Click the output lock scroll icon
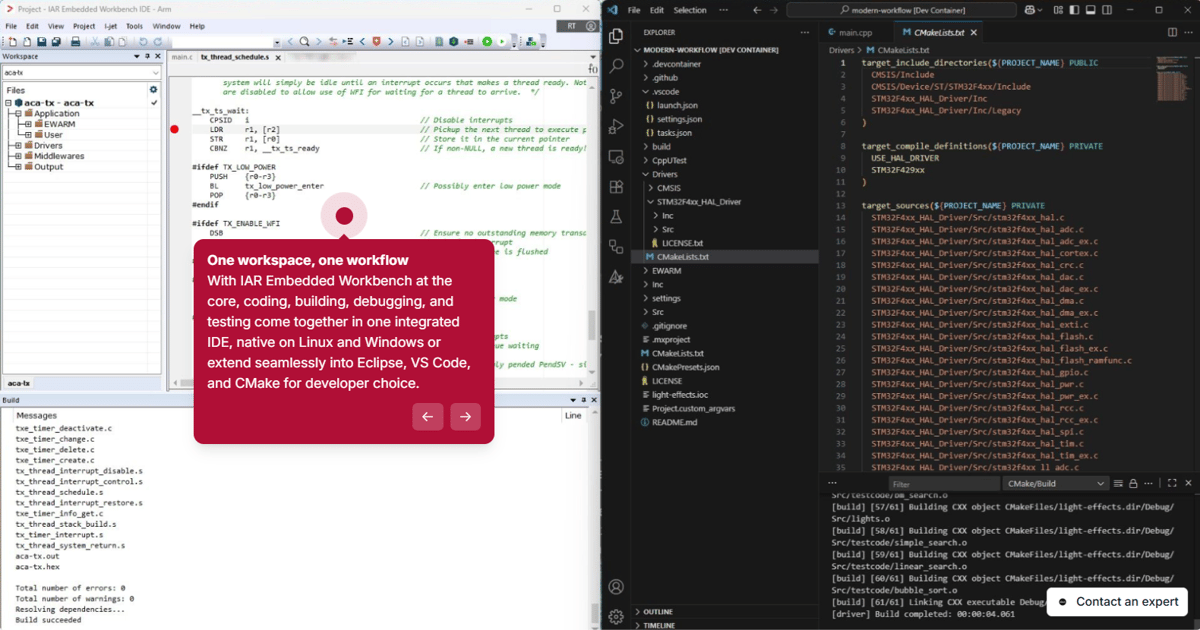 pyautogui.click(x=1133, y=483)
